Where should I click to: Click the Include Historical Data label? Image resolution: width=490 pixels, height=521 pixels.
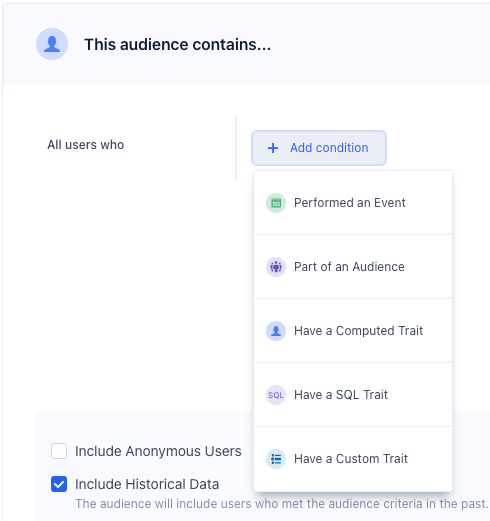(147, 484)
